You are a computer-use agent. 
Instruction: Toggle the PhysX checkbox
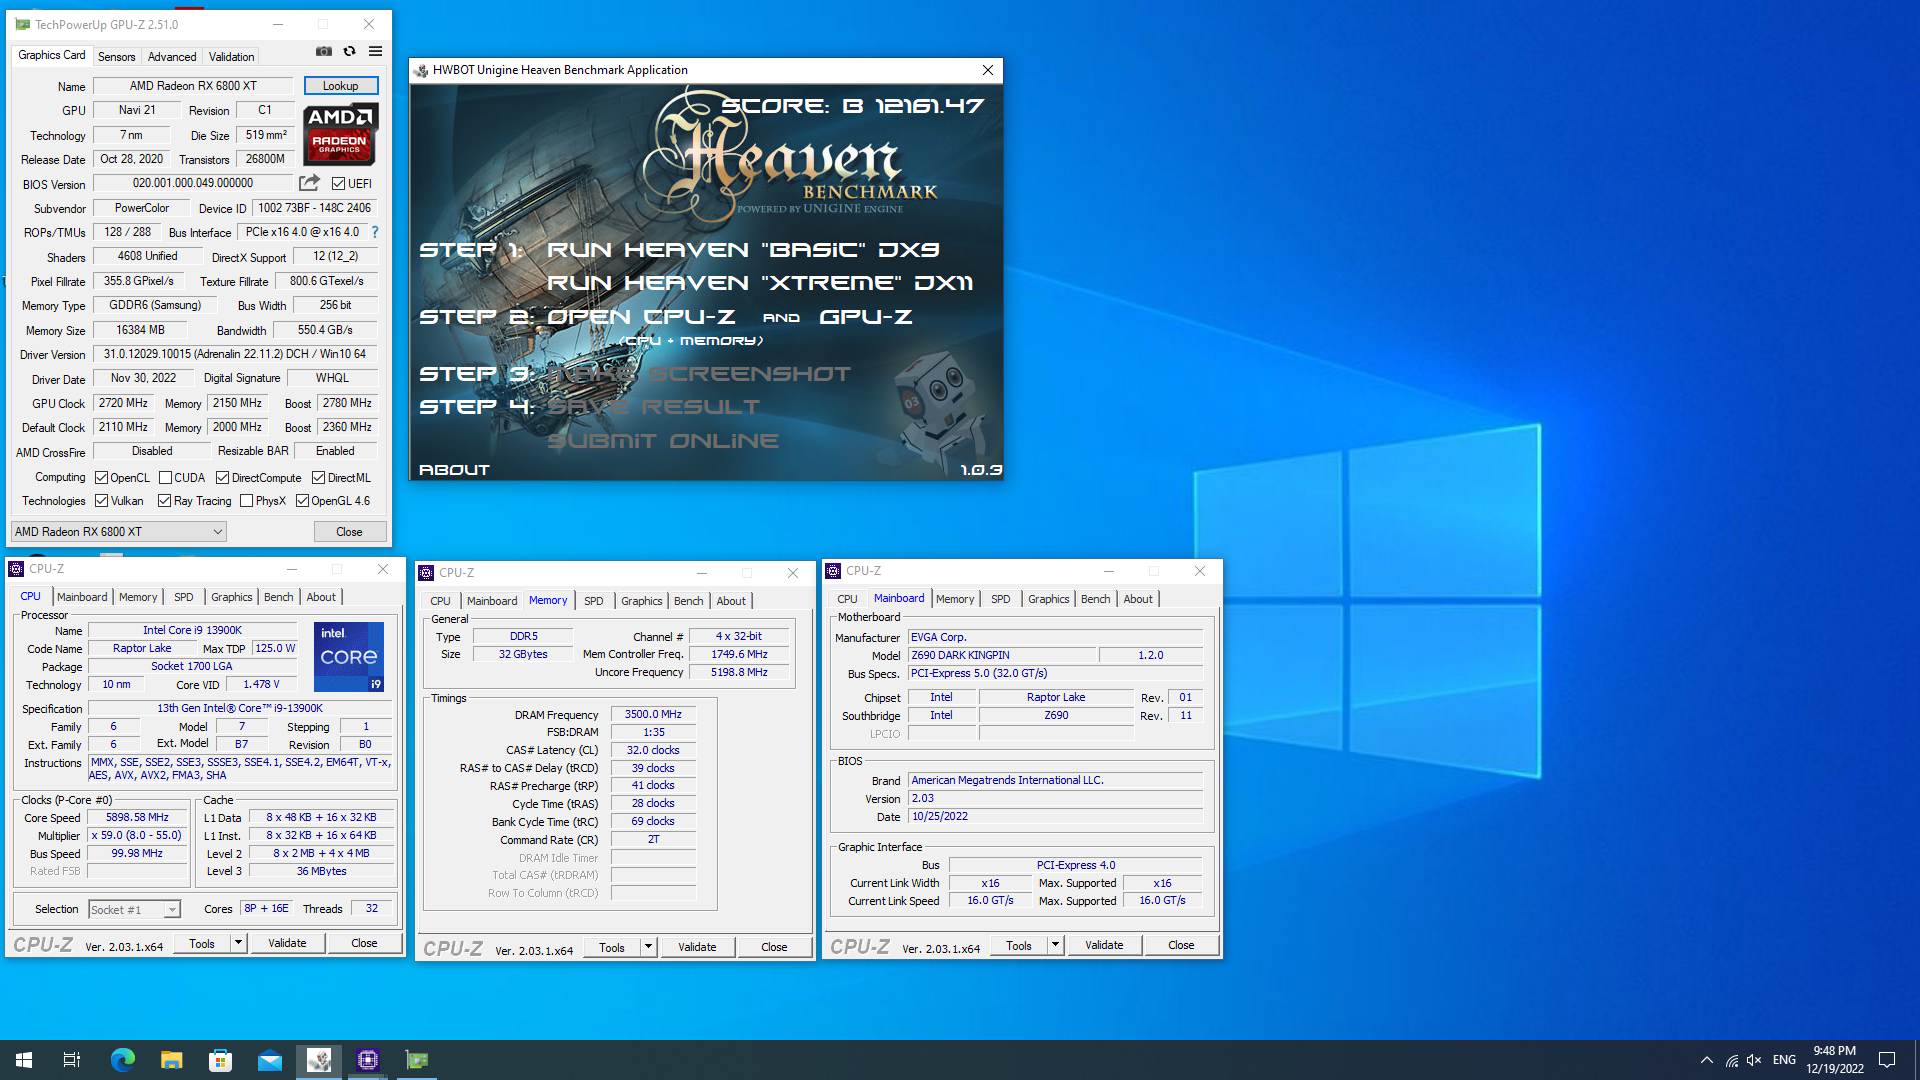246,501
